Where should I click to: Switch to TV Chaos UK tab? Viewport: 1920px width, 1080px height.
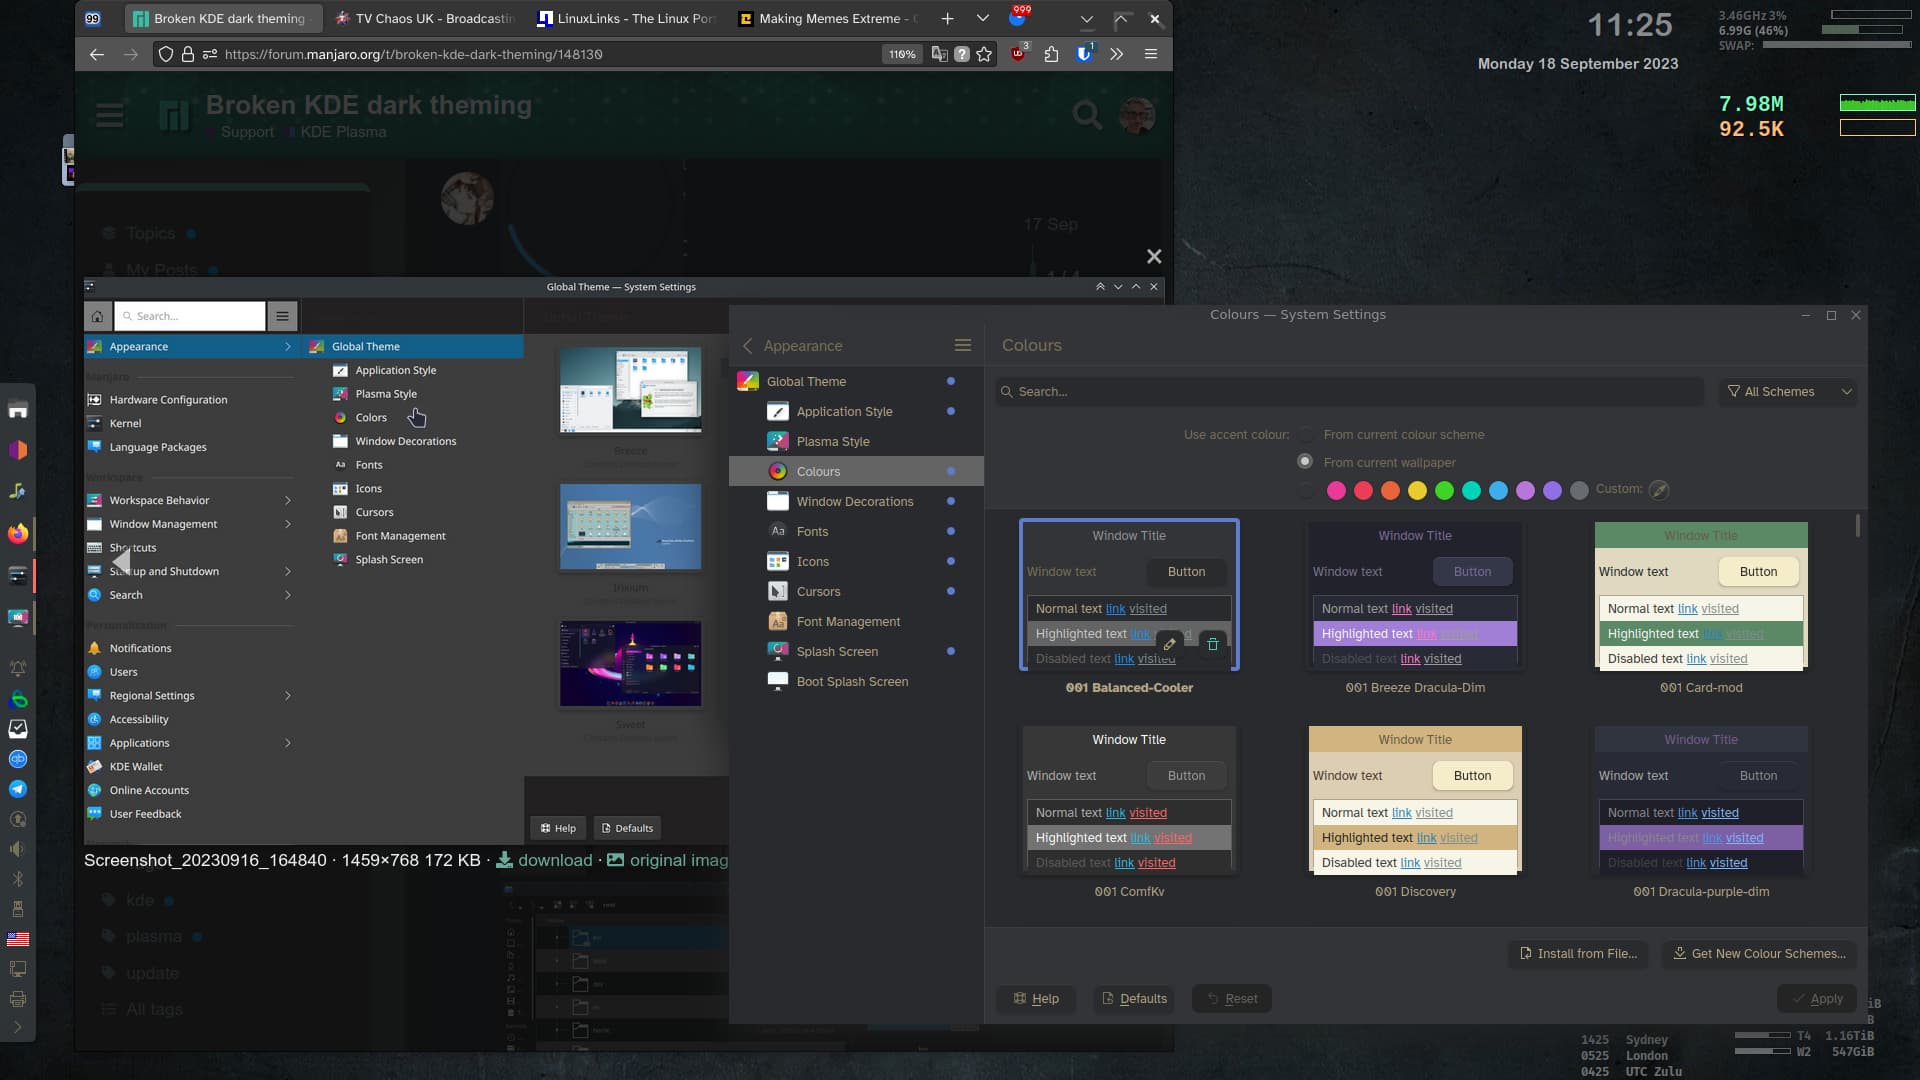tap(425, 18)
